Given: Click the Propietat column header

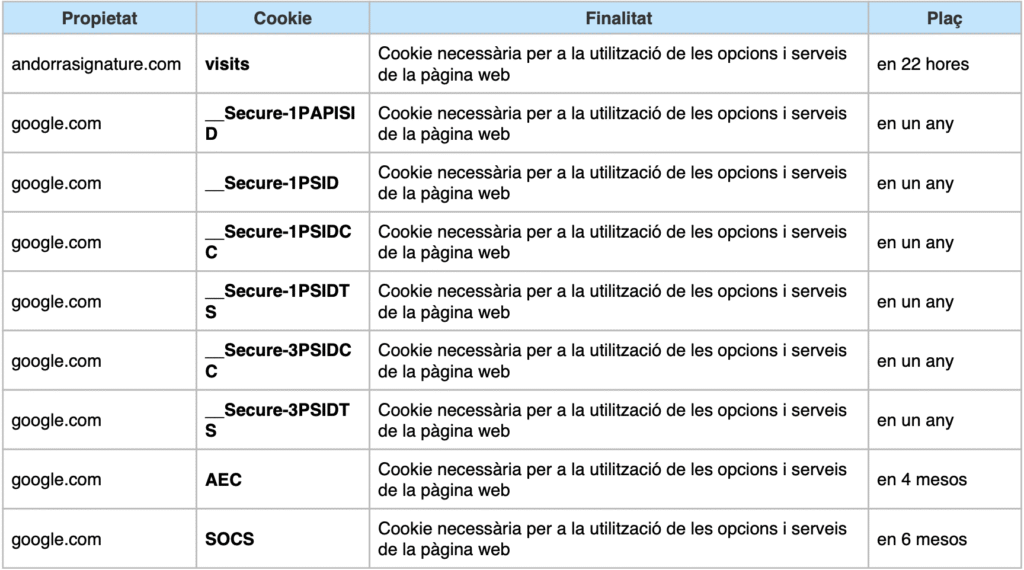Looking at the screenshot, I should click(99, 18).
